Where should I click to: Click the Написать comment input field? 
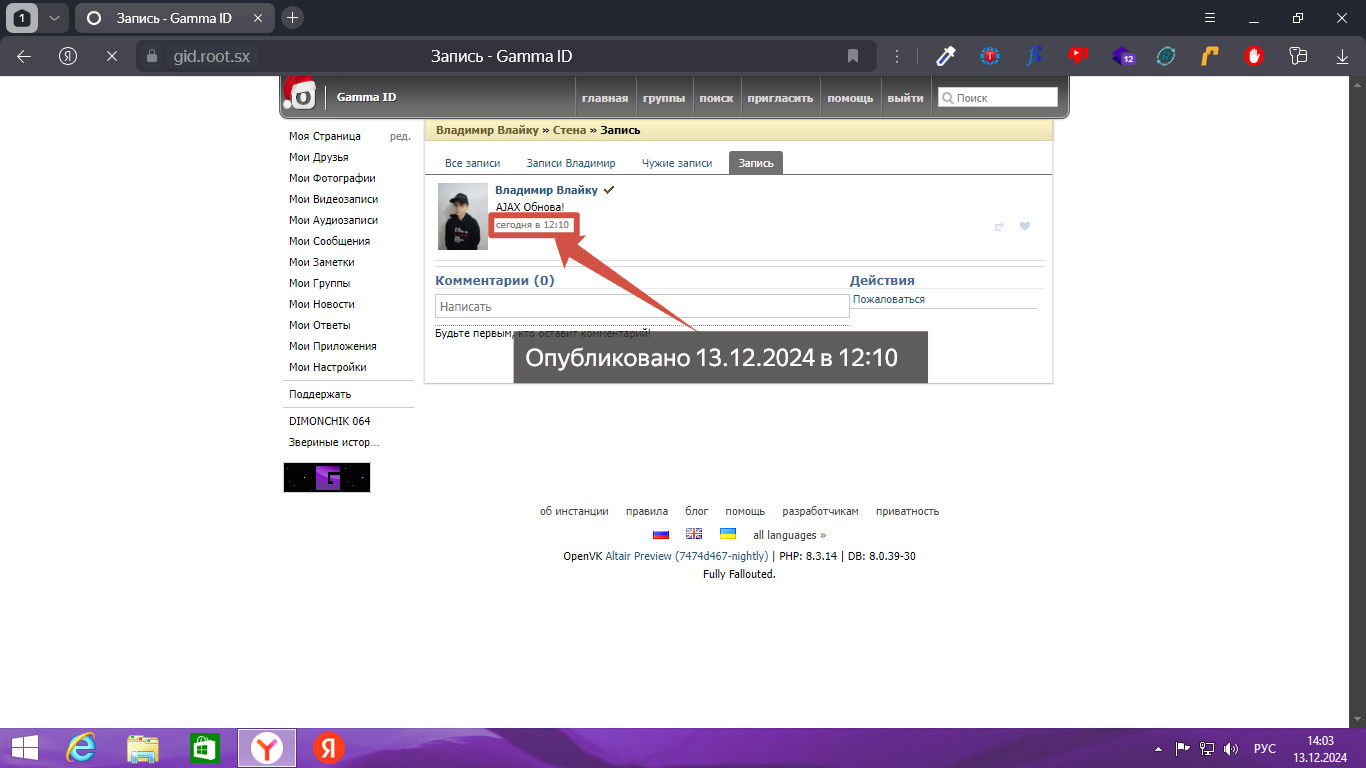(x=642, y=307)
